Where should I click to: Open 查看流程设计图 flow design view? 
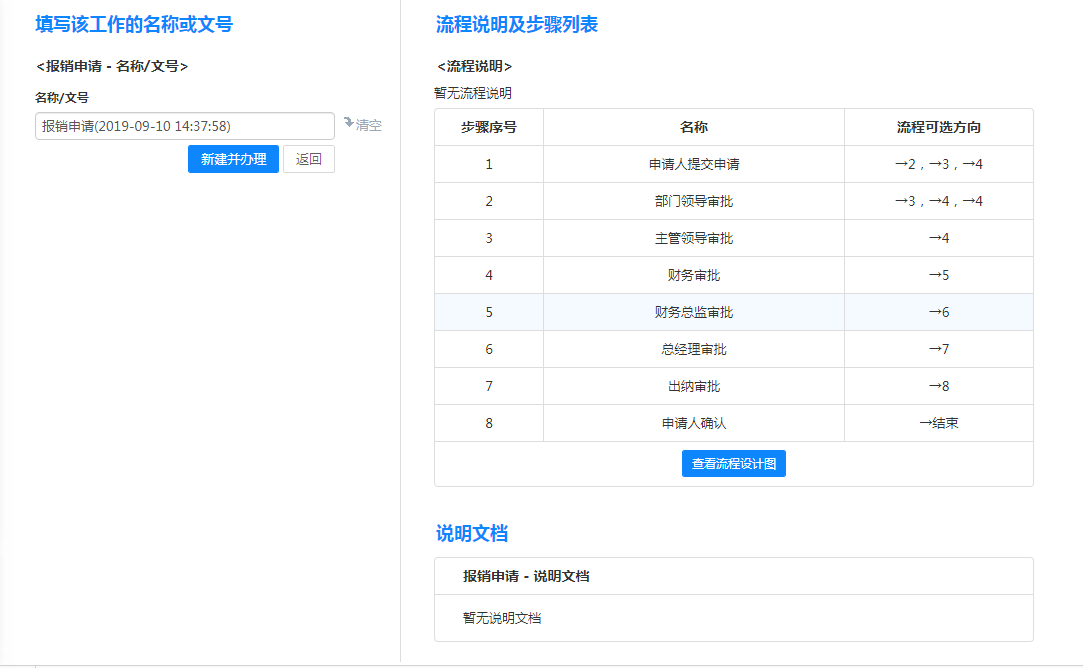coord(733,464)
